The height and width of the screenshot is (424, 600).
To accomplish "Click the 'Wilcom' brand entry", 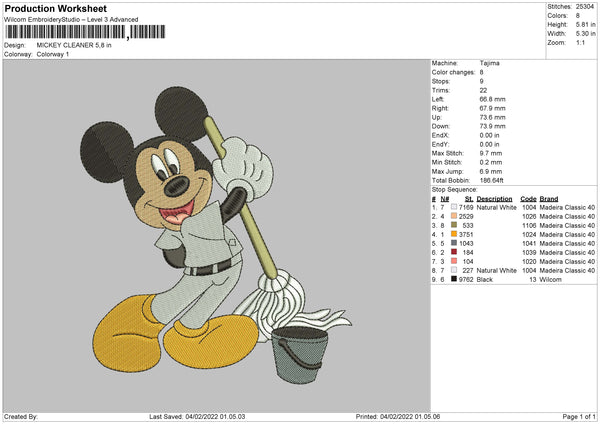I will 550,279.
